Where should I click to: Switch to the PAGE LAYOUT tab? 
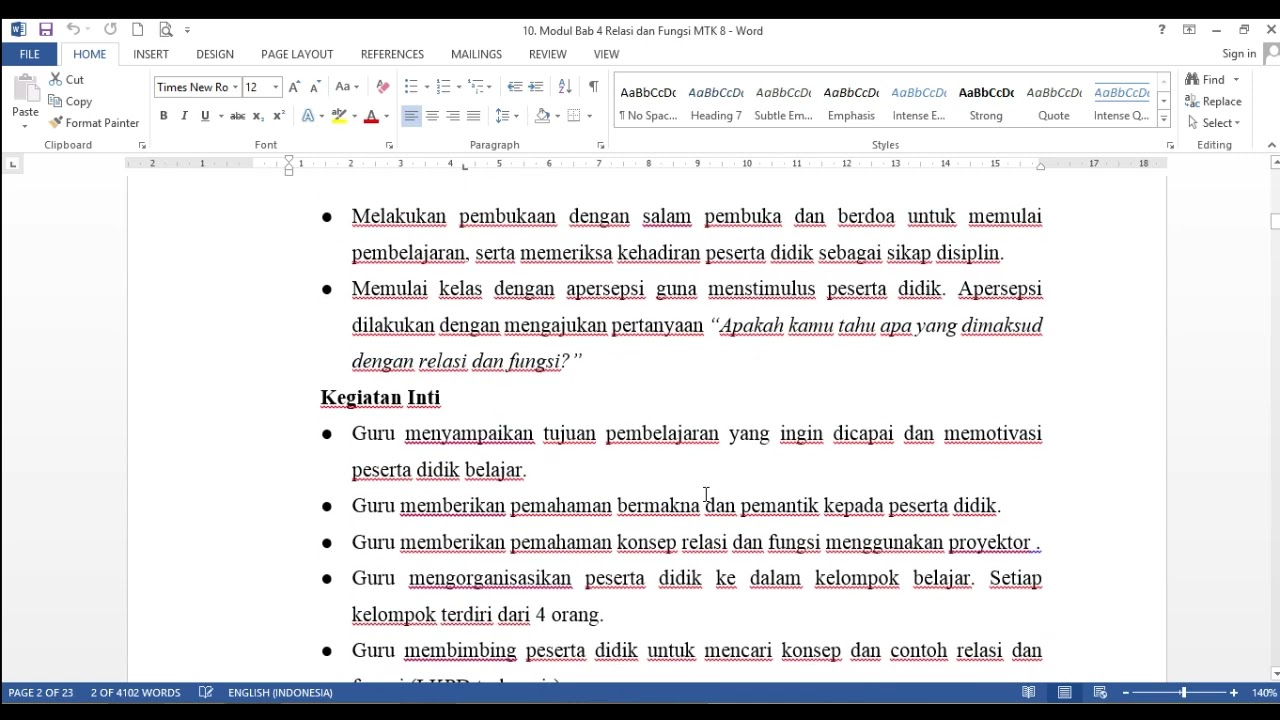[297, 54]
